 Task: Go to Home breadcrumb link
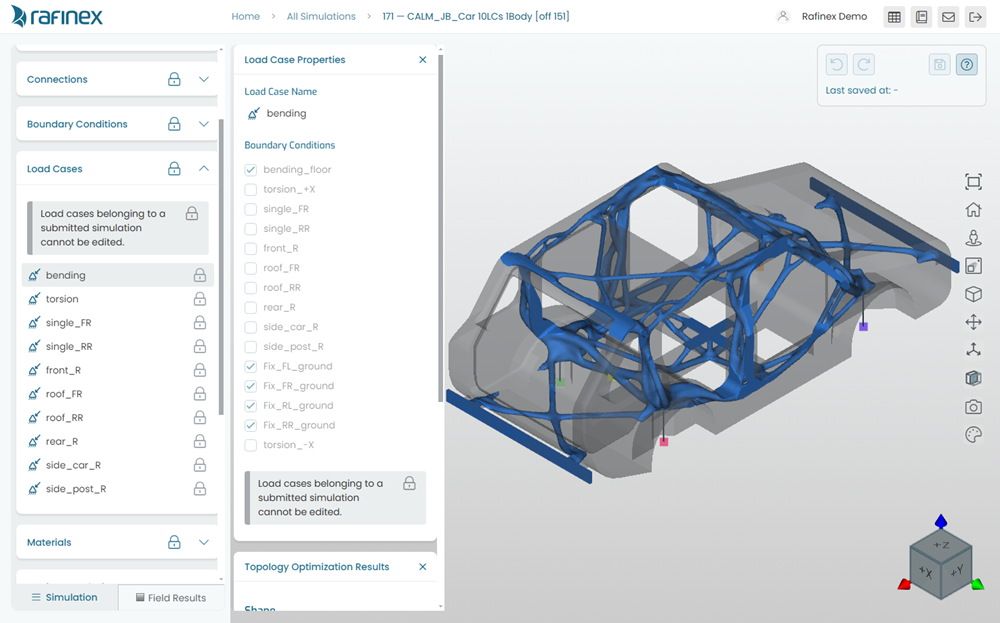click(246, 17)
